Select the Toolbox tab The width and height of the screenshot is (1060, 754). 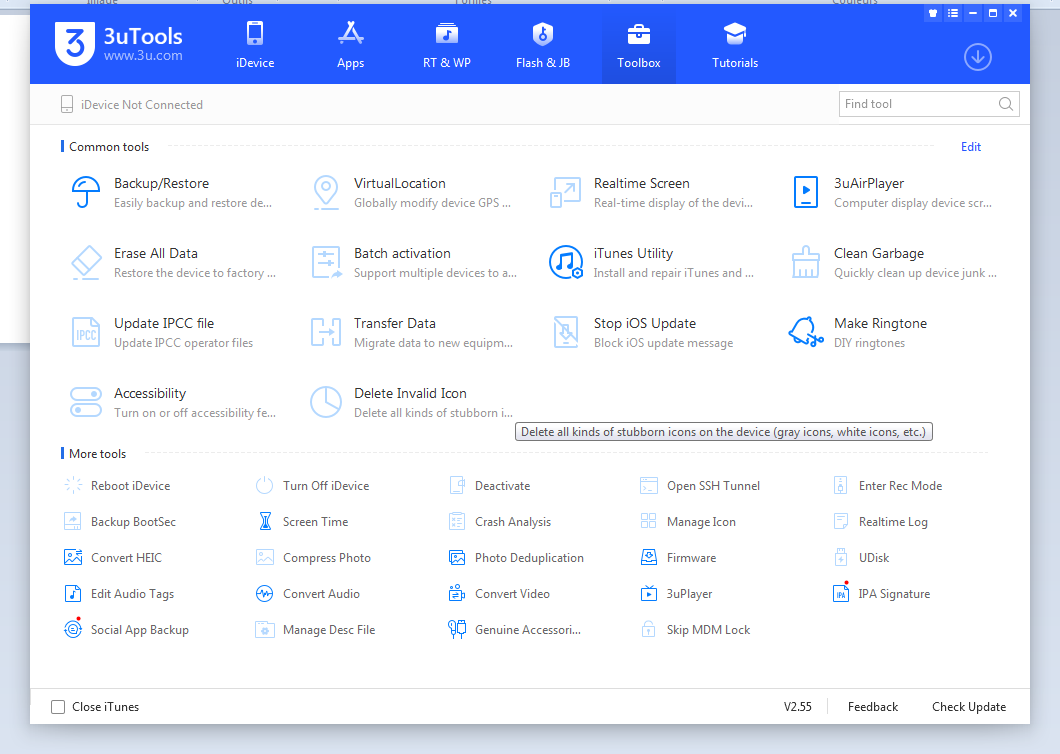639,45
